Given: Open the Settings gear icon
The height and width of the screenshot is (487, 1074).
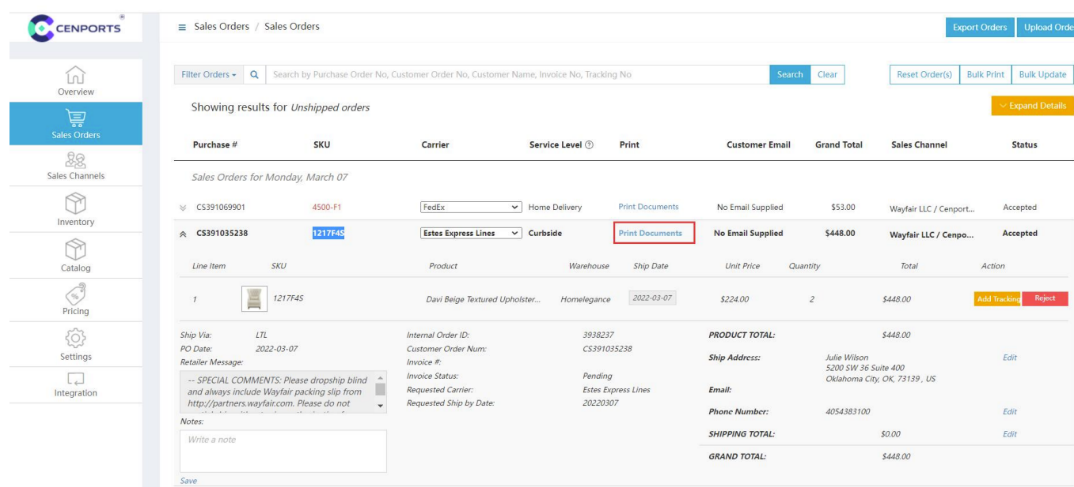Looking at the screenshot, I should 75,339.
